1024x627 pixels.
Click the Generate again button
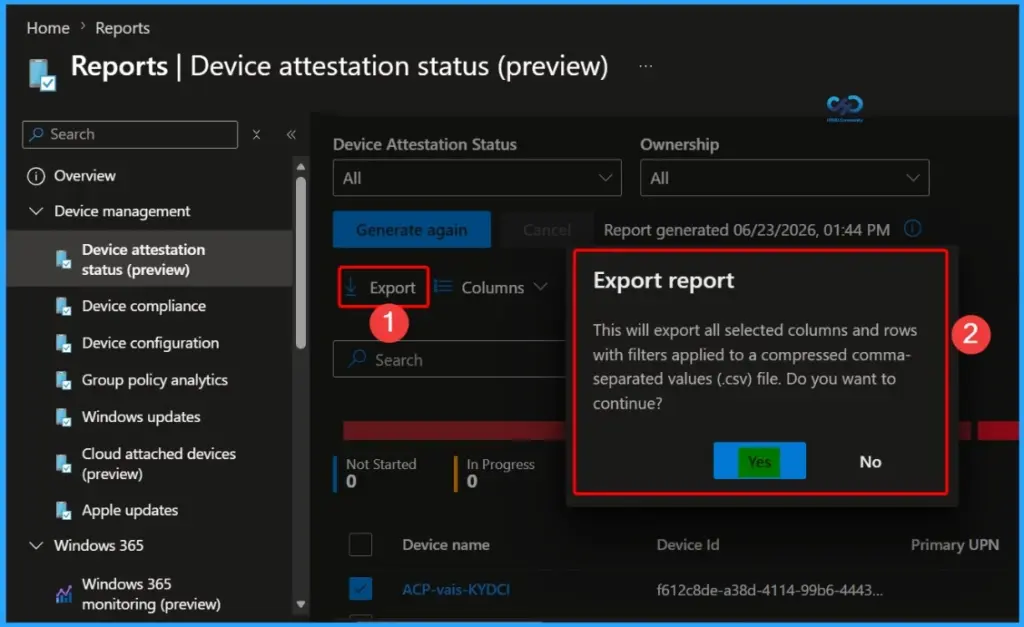411,229
